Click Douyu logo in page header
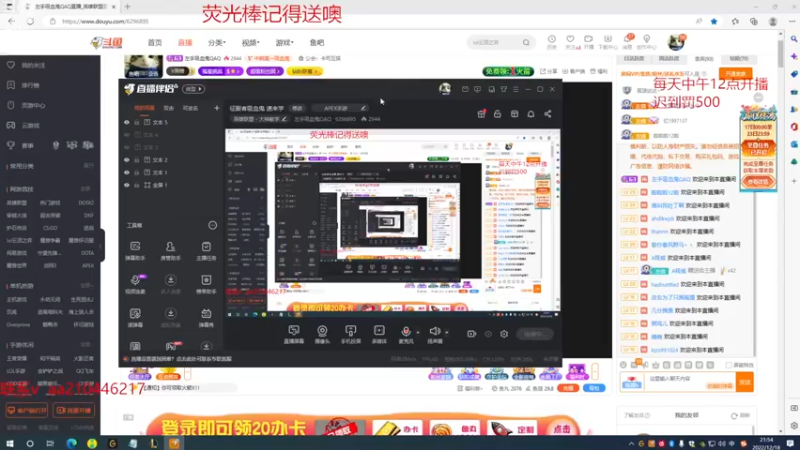Screen dimensions: 800x450 [x=107, y=42]
